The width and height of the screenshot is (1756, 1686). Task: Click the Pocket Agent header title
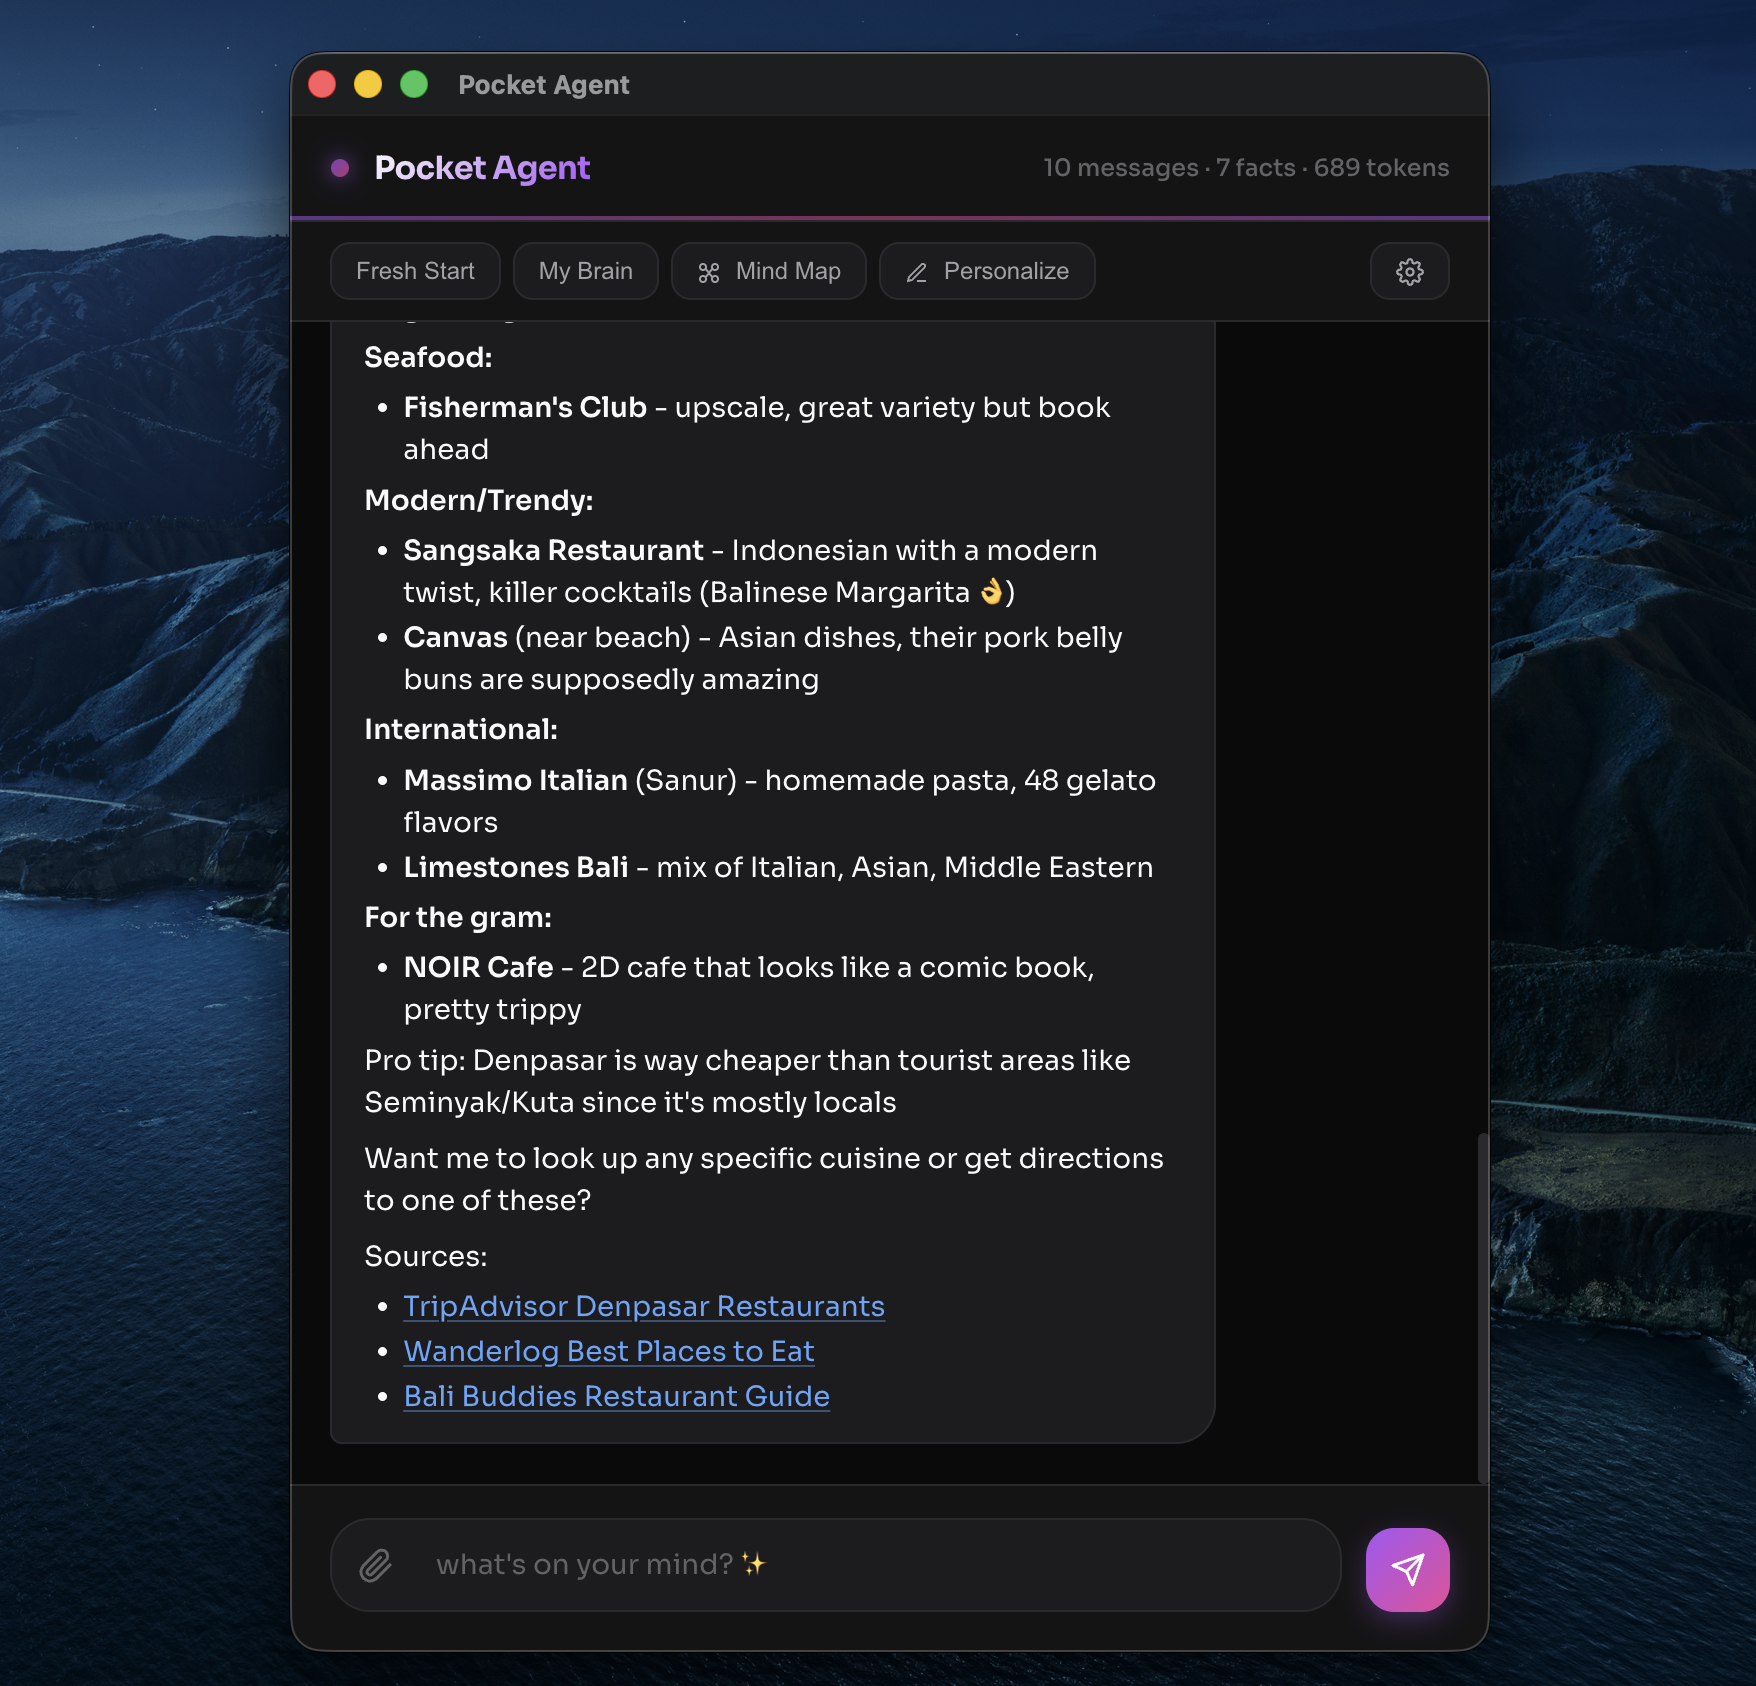[483, 168]
